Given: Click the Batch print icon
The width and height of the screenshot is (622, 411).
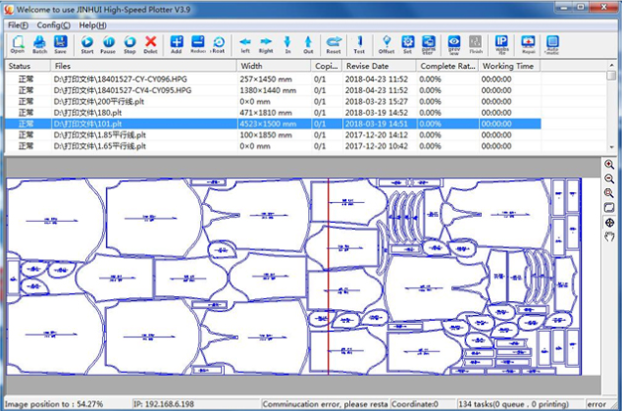Looking at the screenshot, I should coord(39,44).
